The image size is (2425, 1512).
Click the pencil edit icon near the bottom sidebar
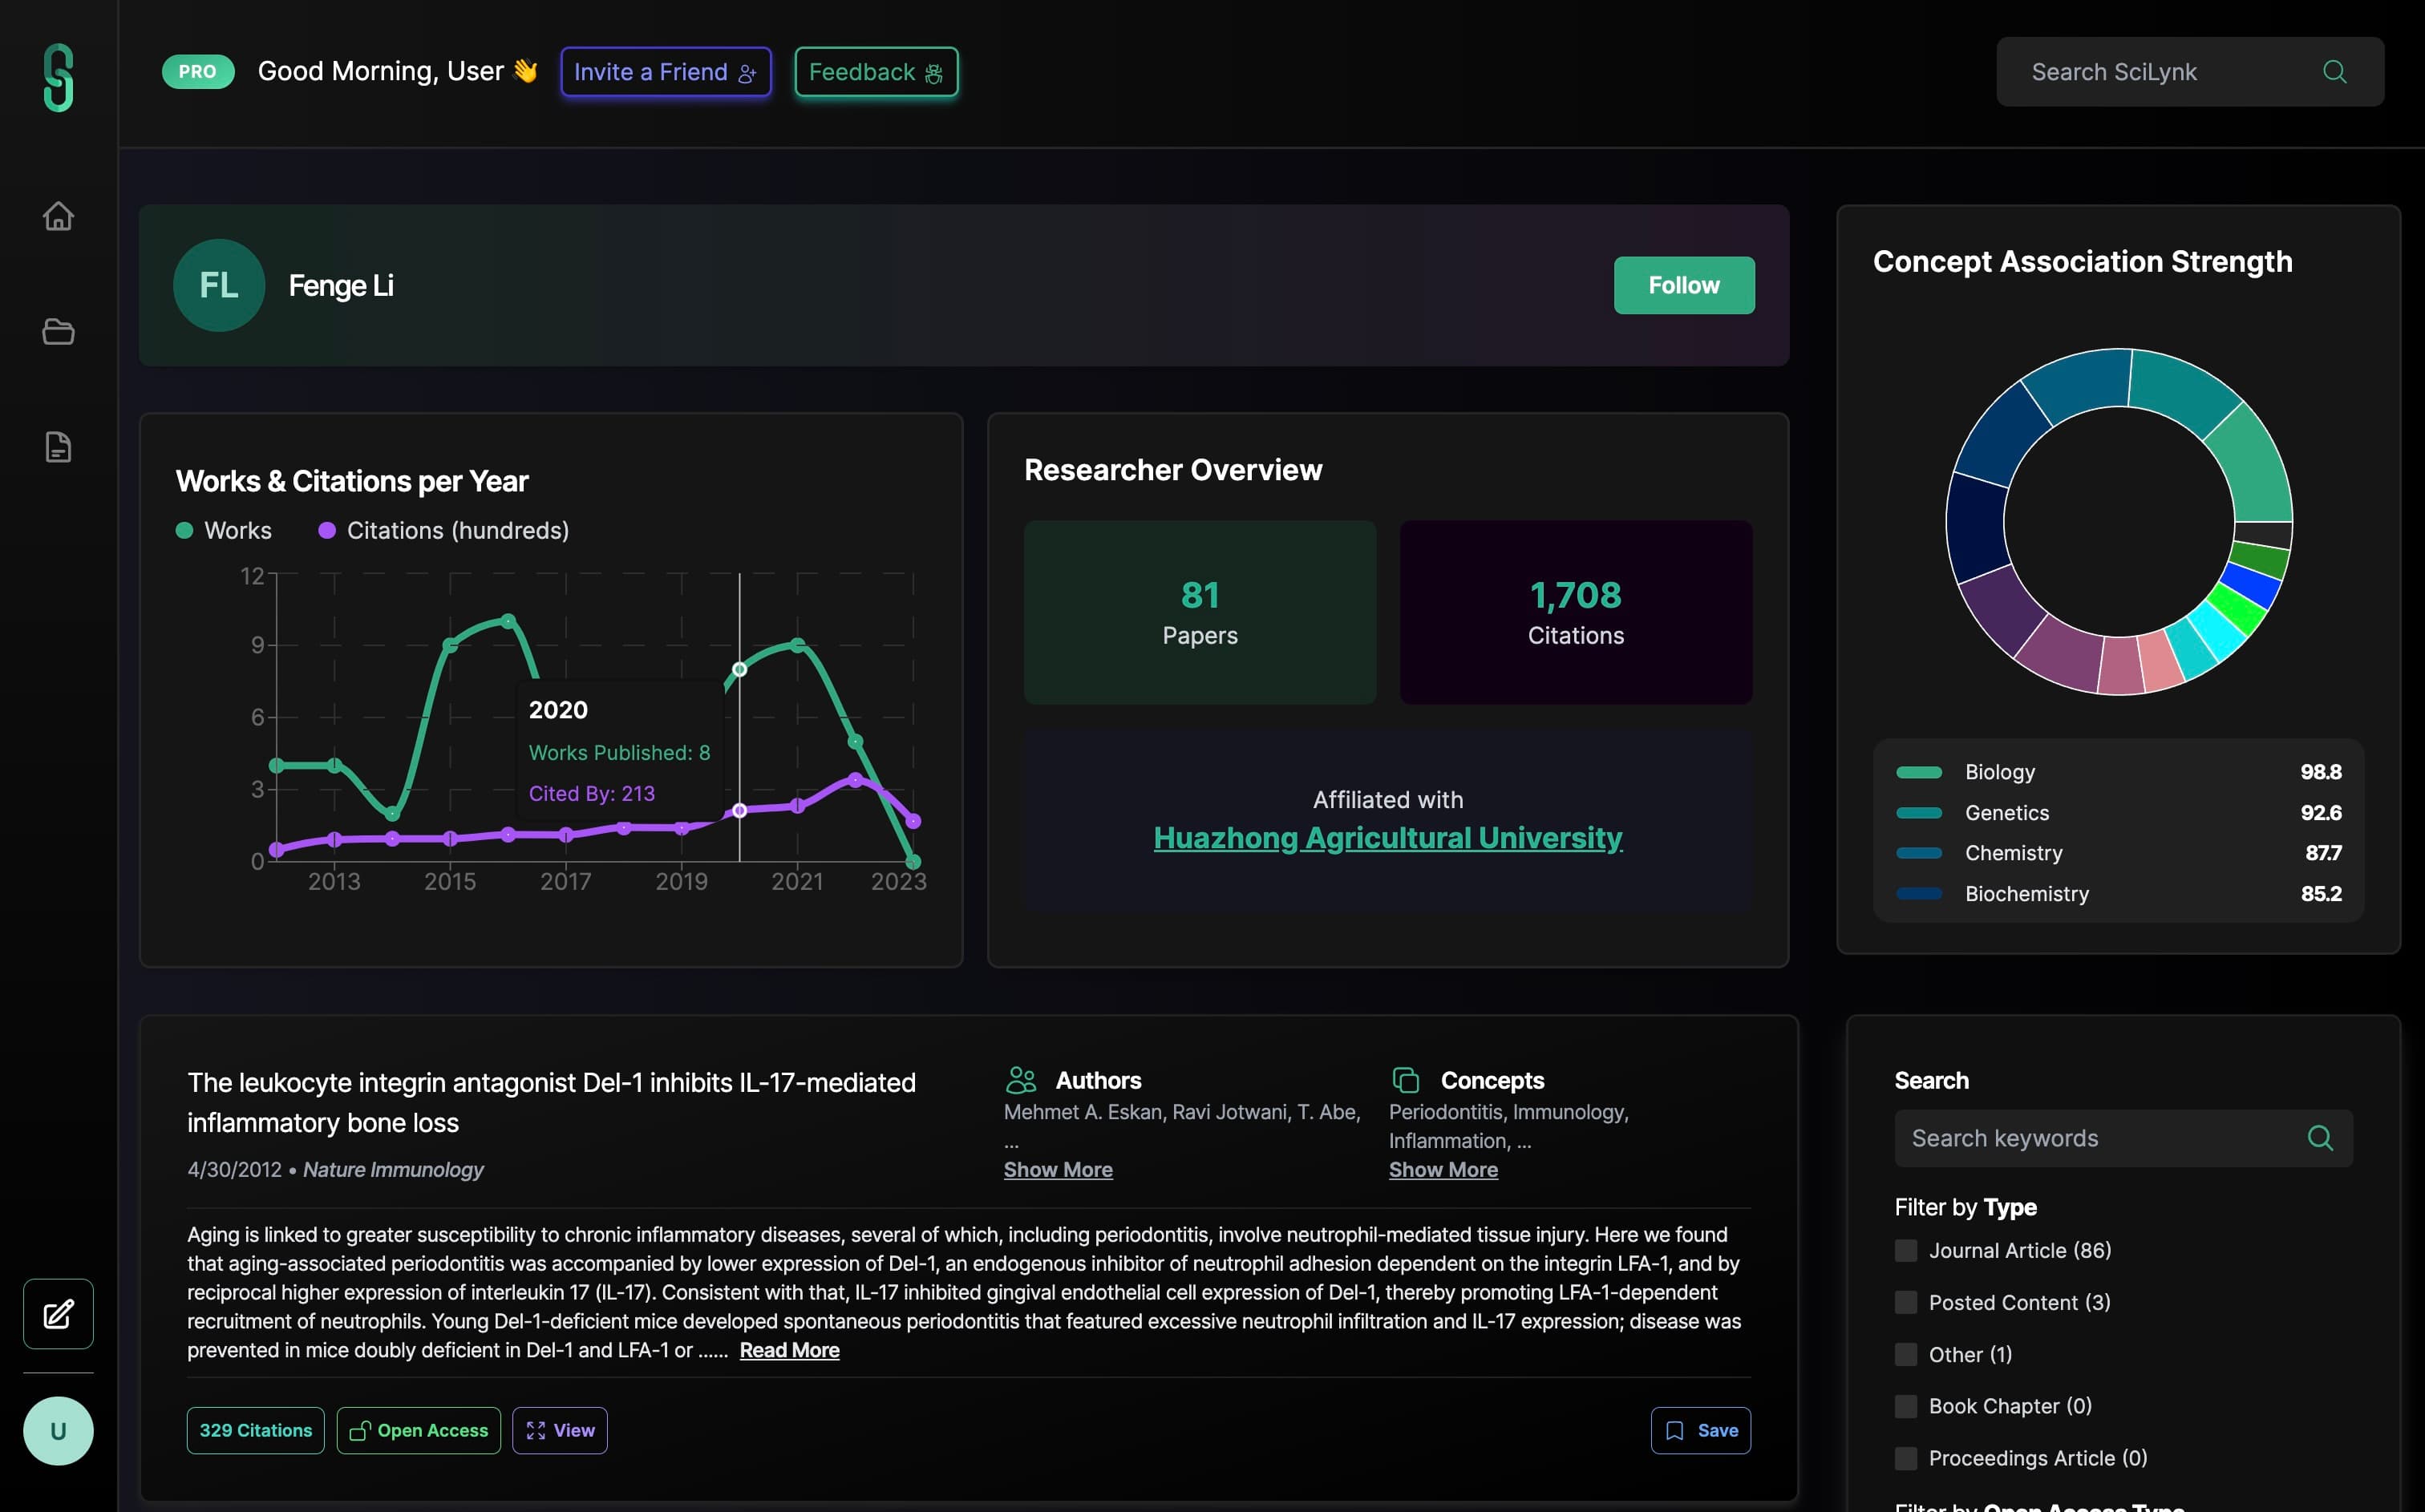coord(57,1313)
